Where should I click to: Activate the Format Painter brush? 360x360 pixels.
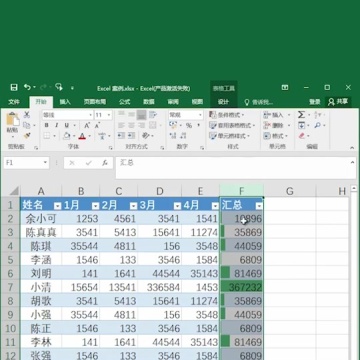tap(27, 136)
